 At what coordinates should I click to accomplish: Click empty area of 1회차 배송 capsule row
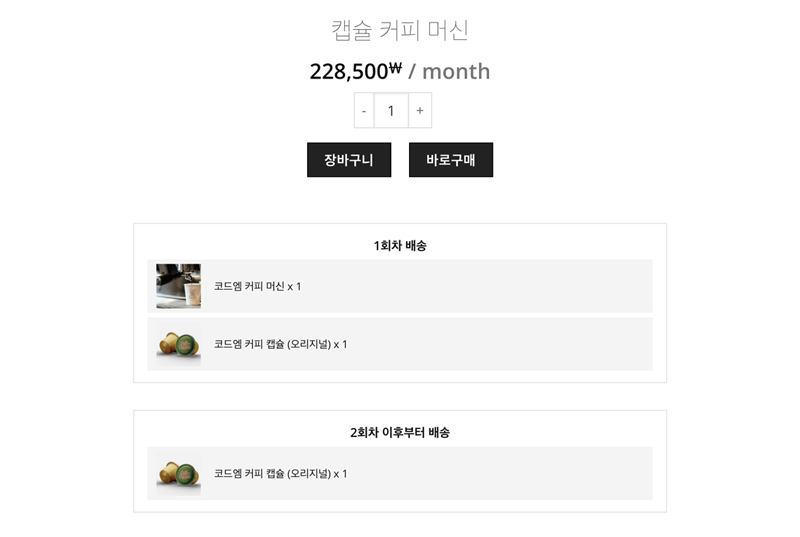[x=500, y=344]
